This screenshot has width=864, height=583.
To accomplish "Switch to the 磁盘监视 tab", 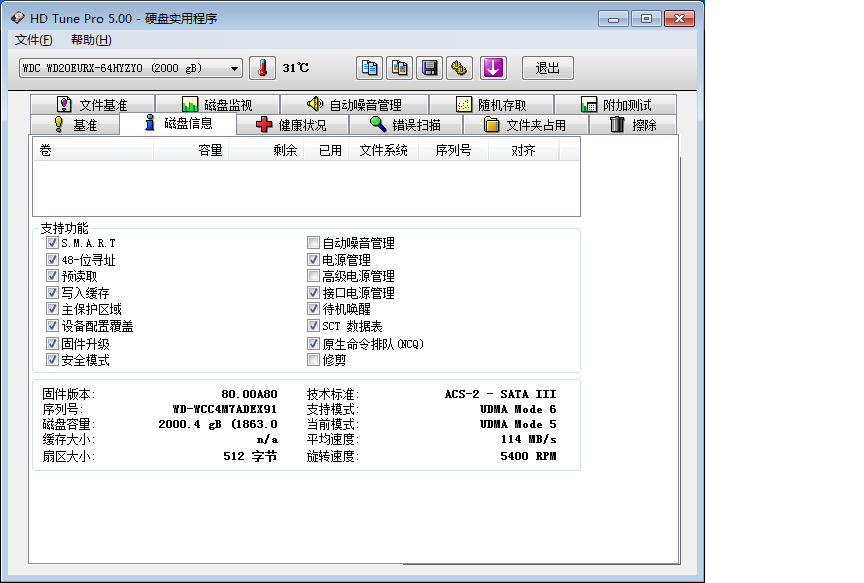I will pos(218,105).
